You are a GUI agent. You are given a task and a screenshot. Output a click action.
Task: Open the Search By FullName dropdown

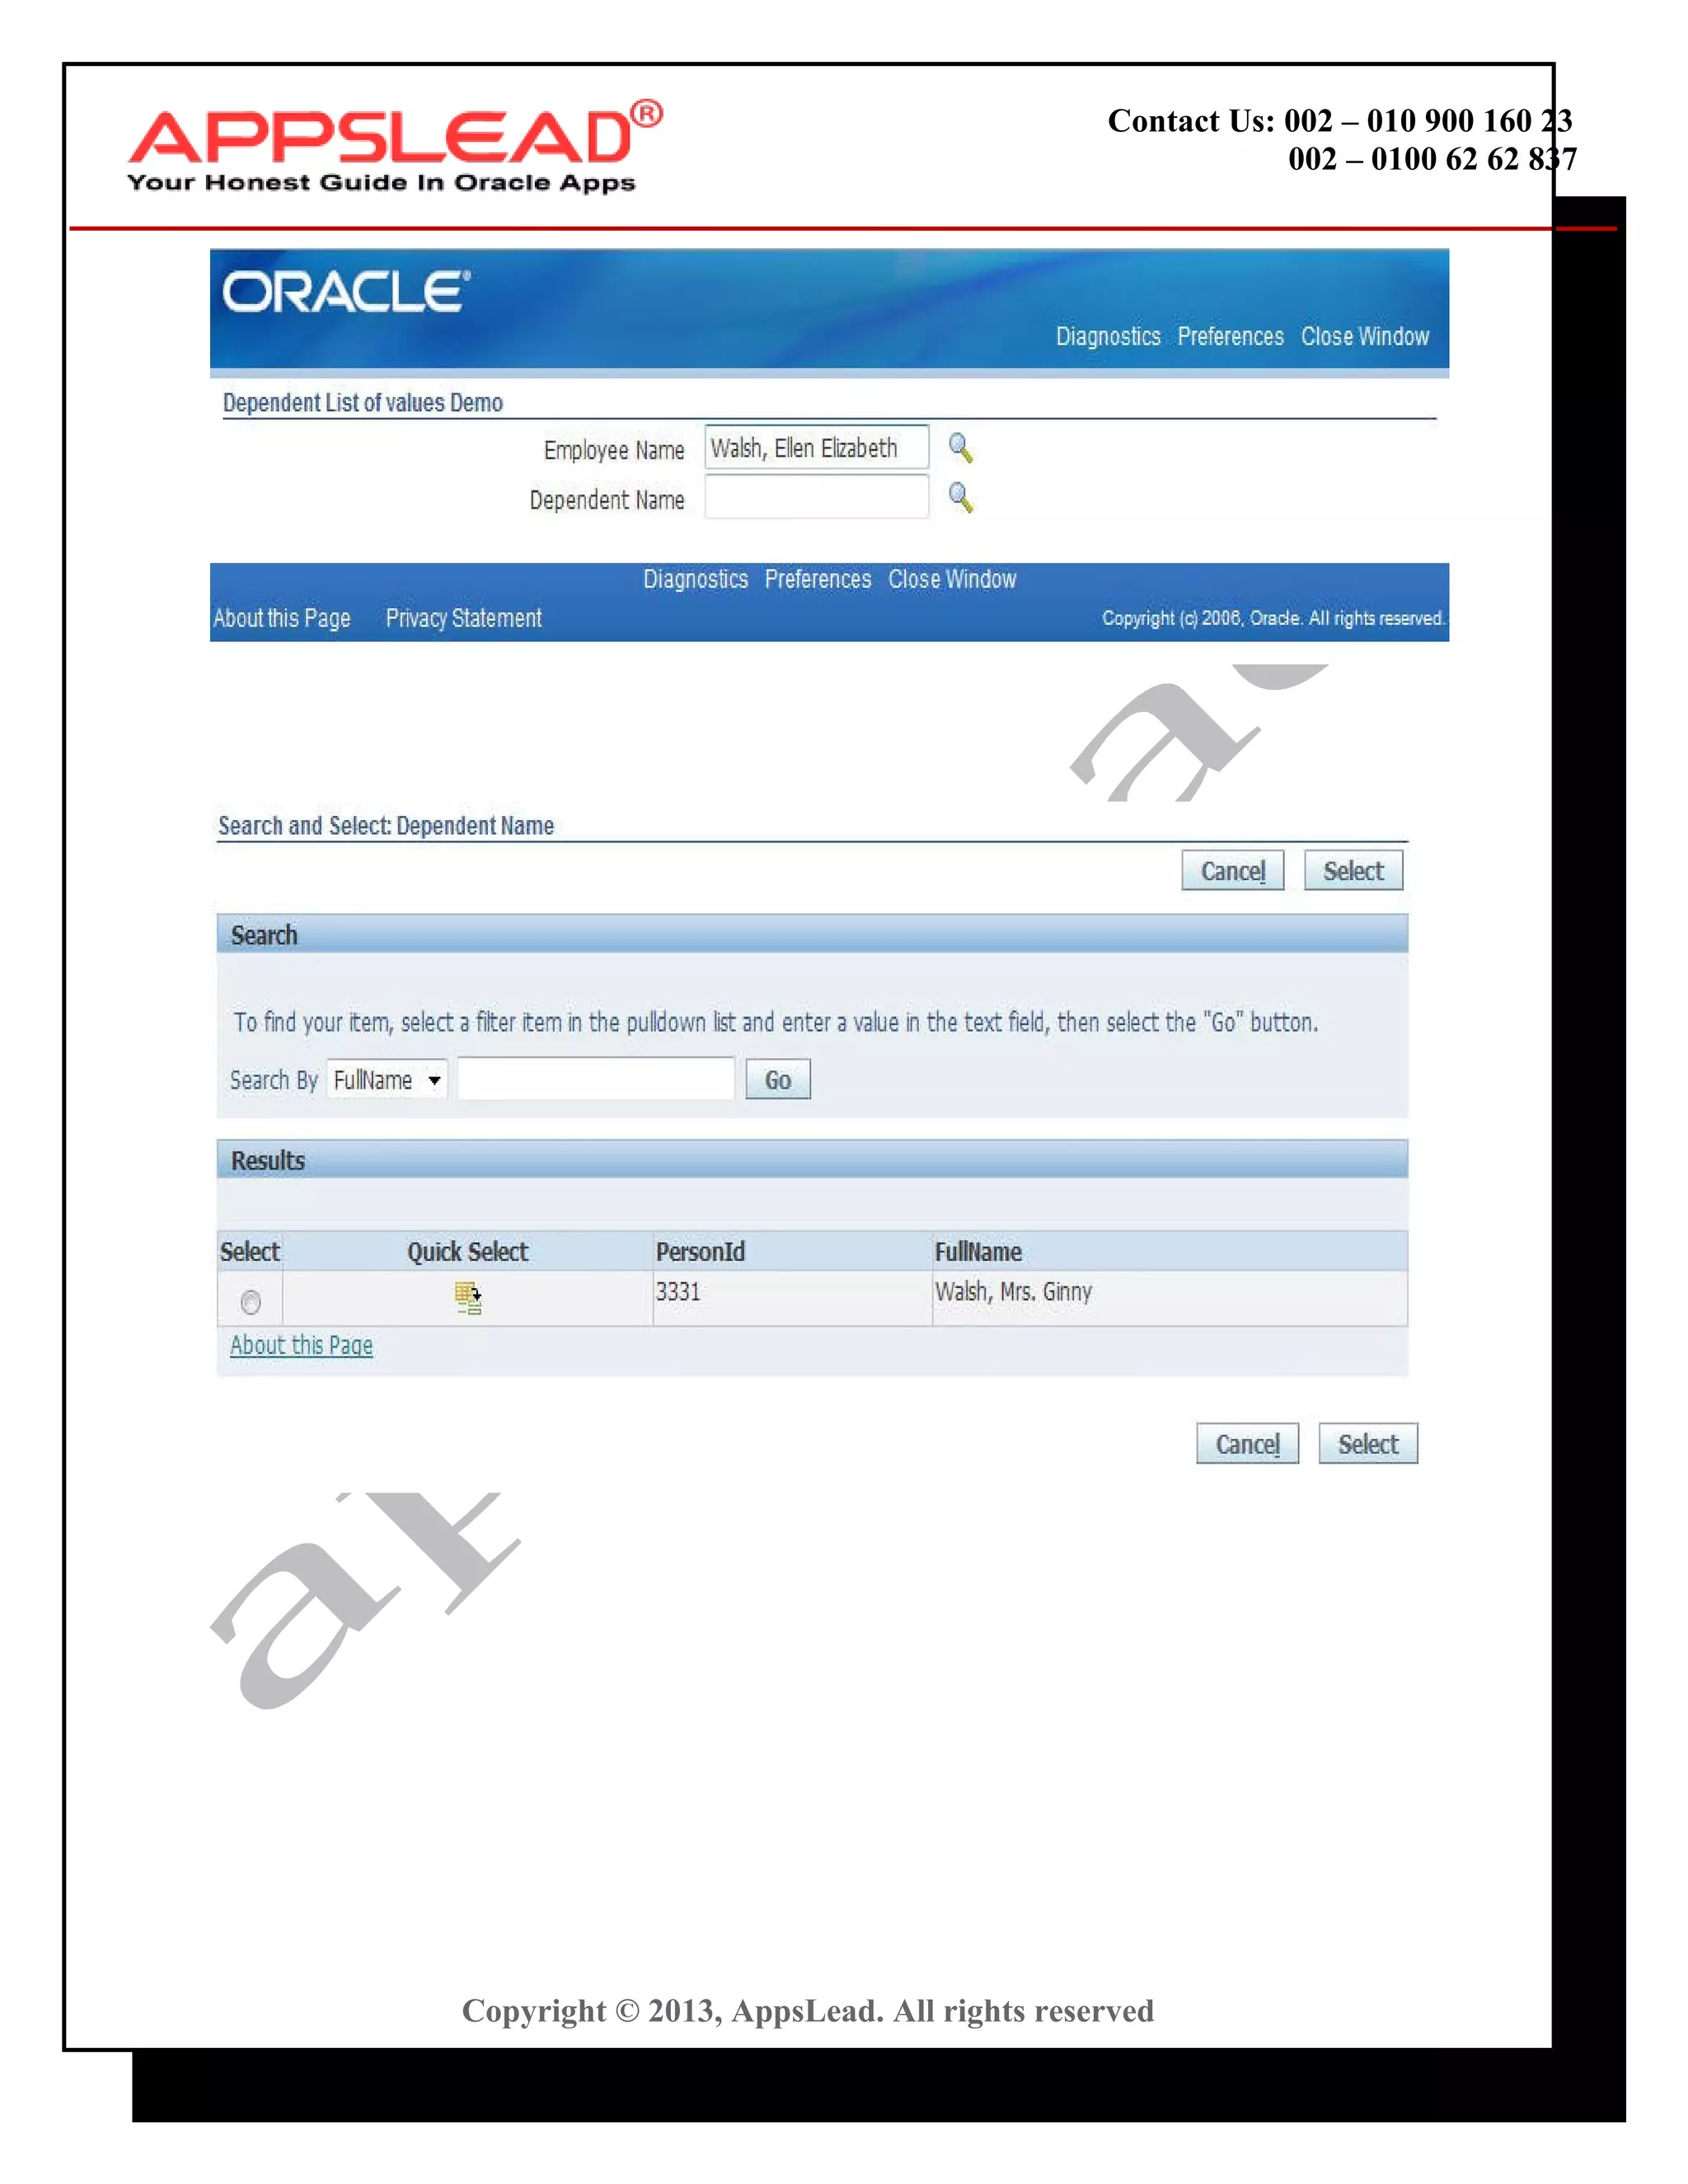point(387,1080)
